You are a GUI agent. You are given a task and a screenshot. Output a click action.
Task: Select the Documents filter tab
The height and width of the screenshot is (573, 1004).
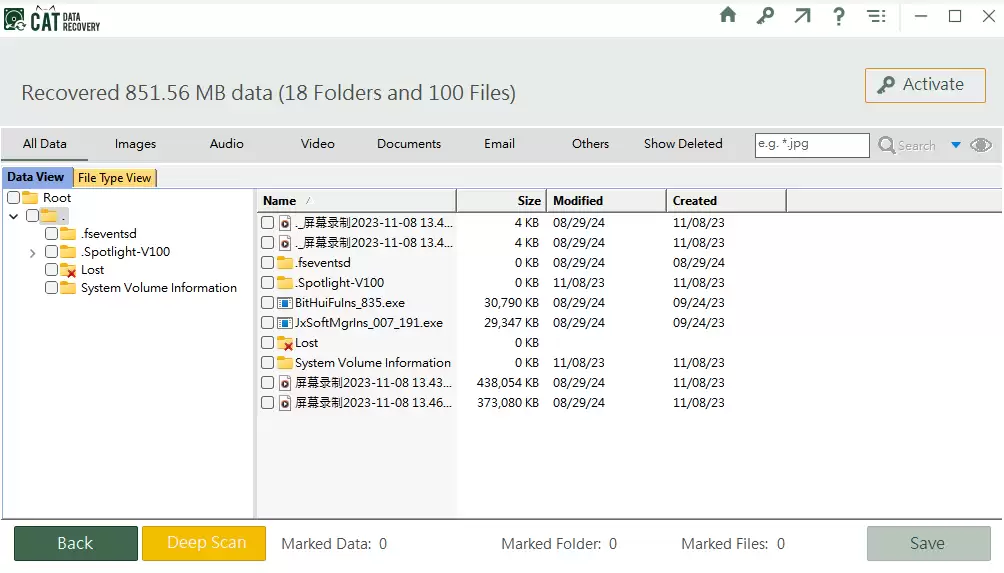coord(408,144)
